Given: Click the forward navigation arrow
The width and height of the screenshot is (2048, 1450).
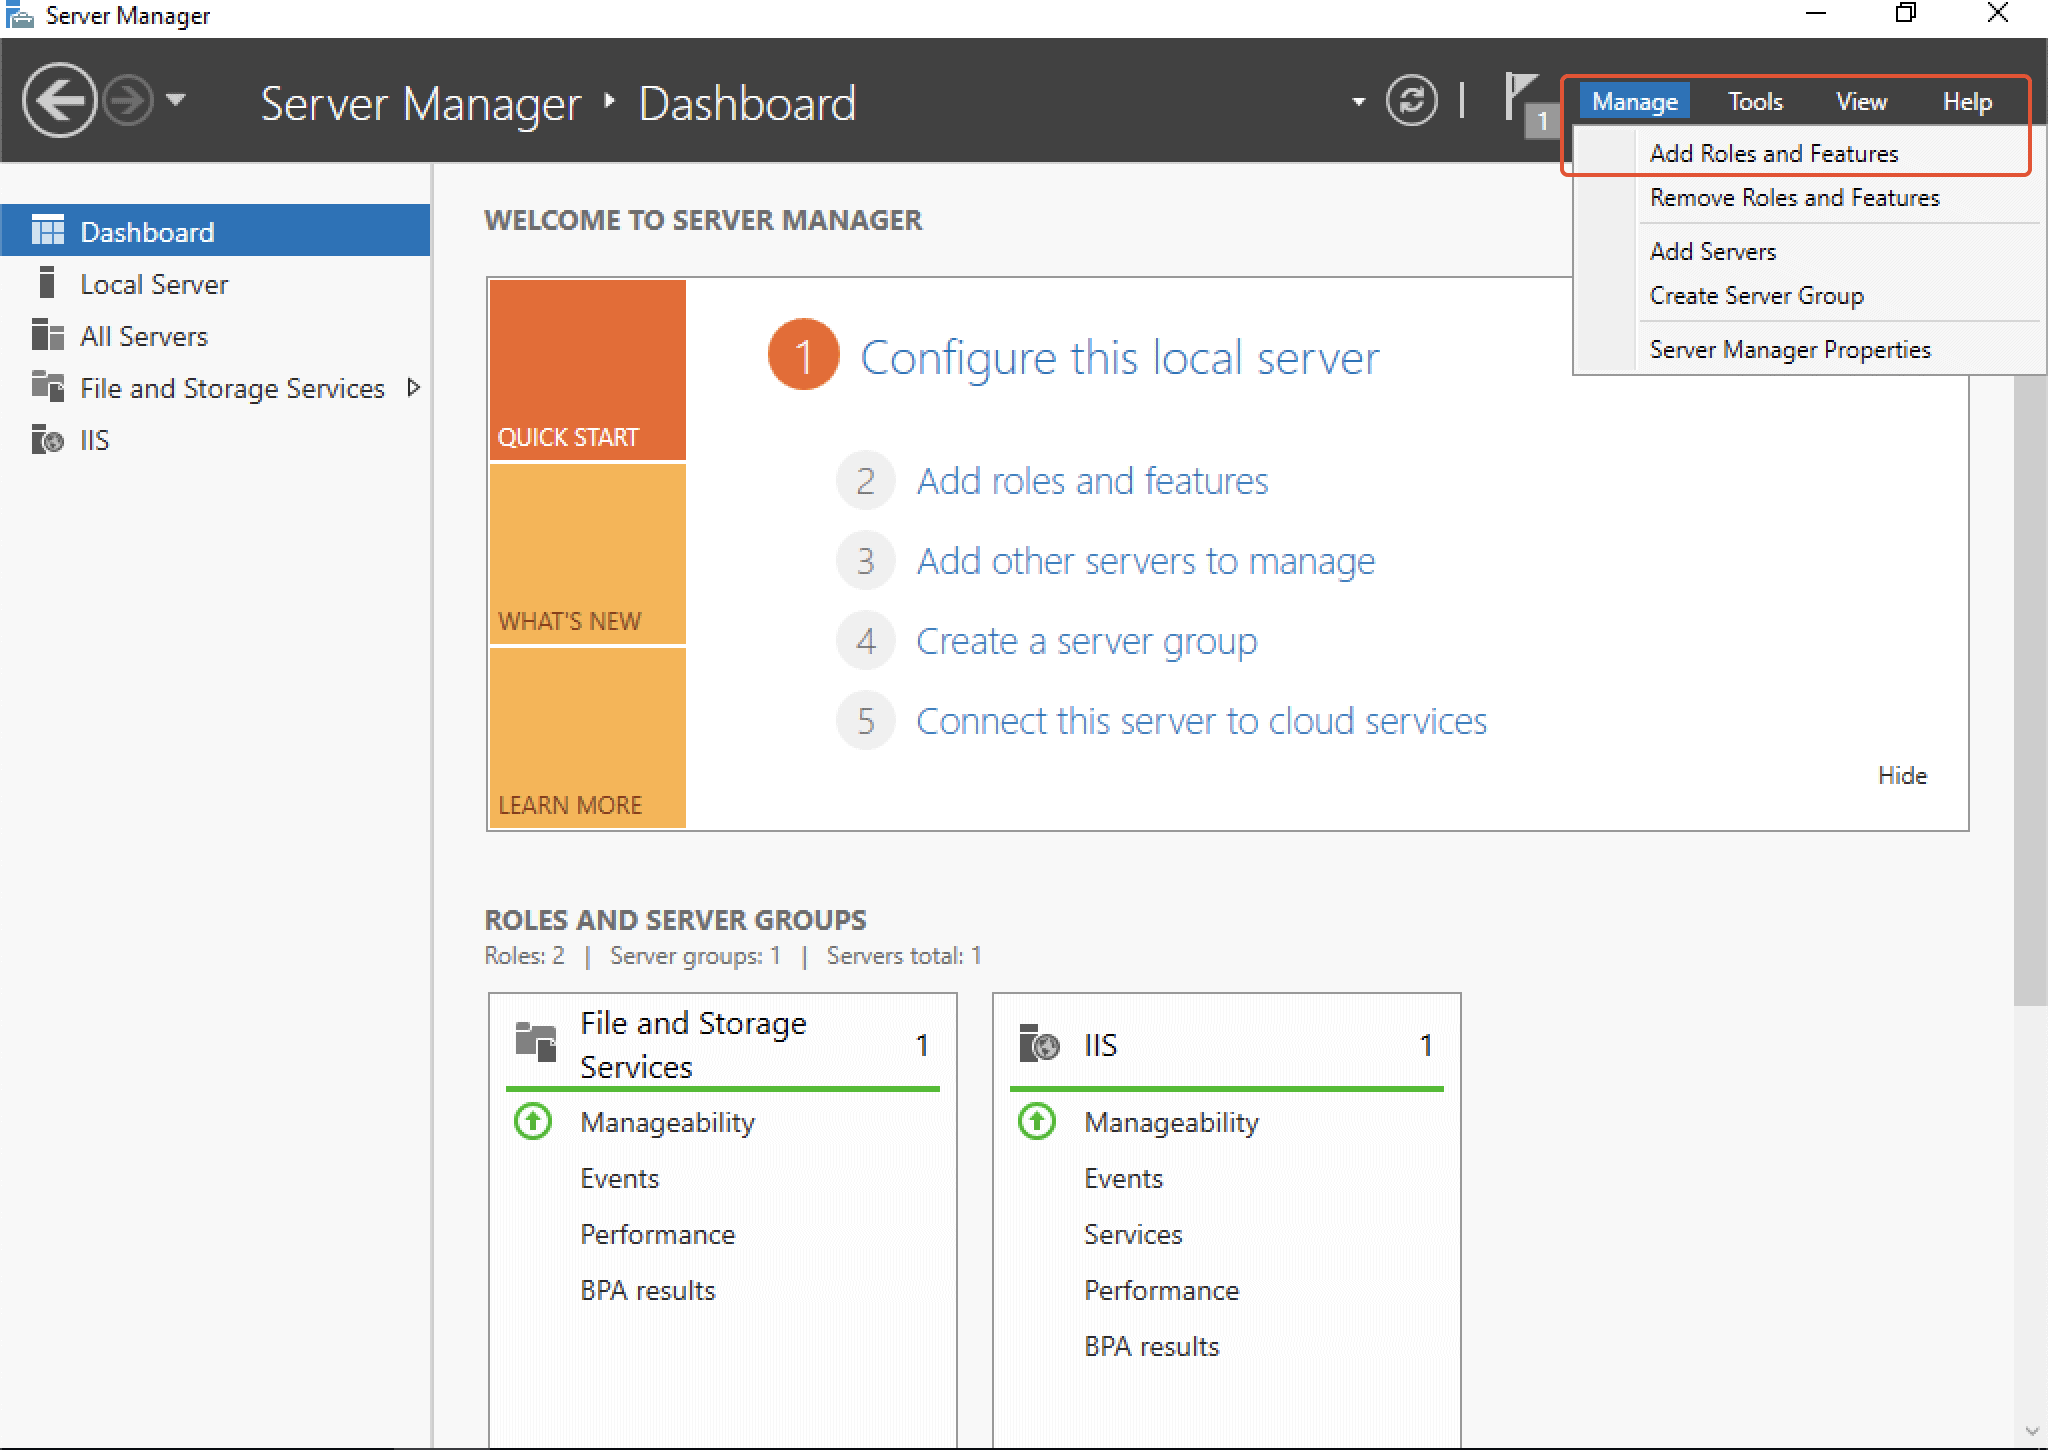Looking at the screenshot, I should point(128,100).
